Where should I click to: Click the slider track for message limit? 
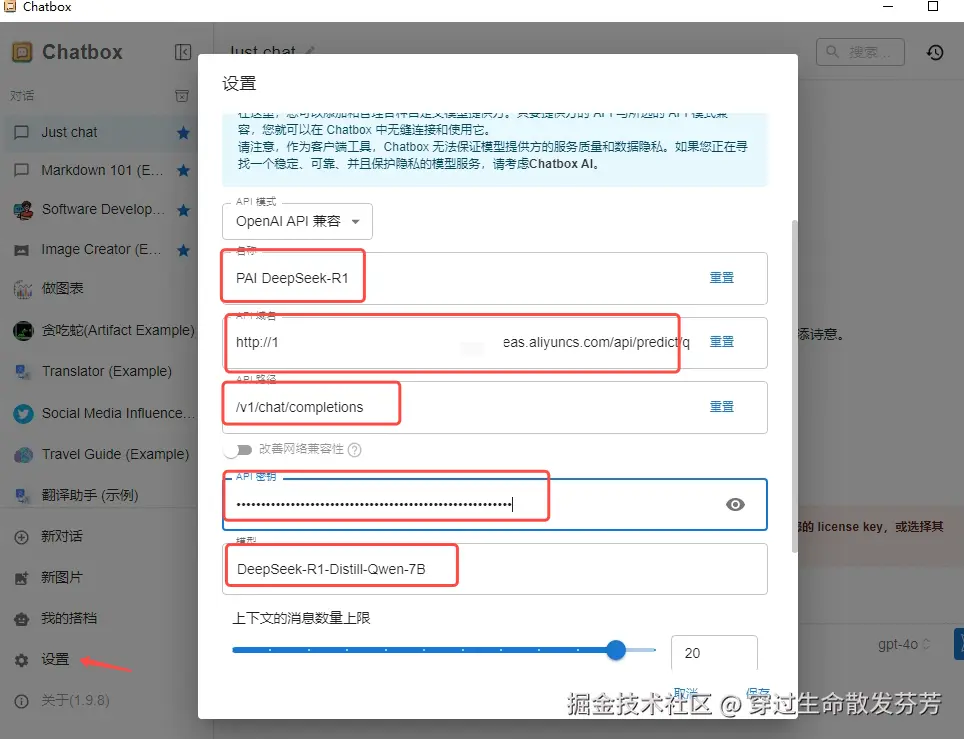443,650
